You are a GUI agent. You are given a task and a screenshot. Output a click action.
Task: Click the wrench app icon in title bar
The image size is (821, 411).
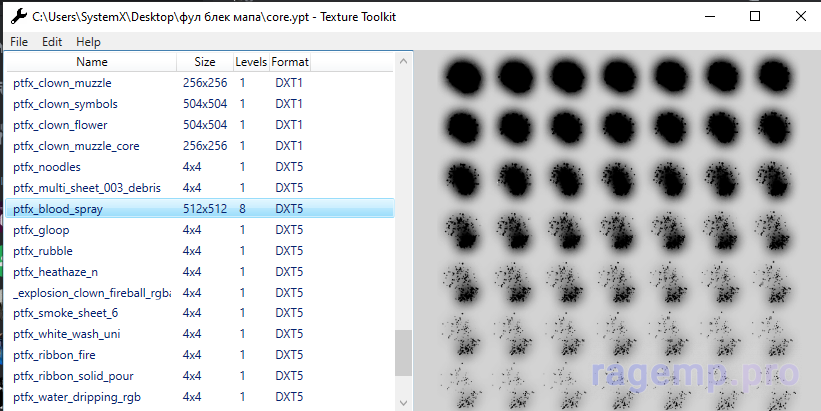click(17, 16)
